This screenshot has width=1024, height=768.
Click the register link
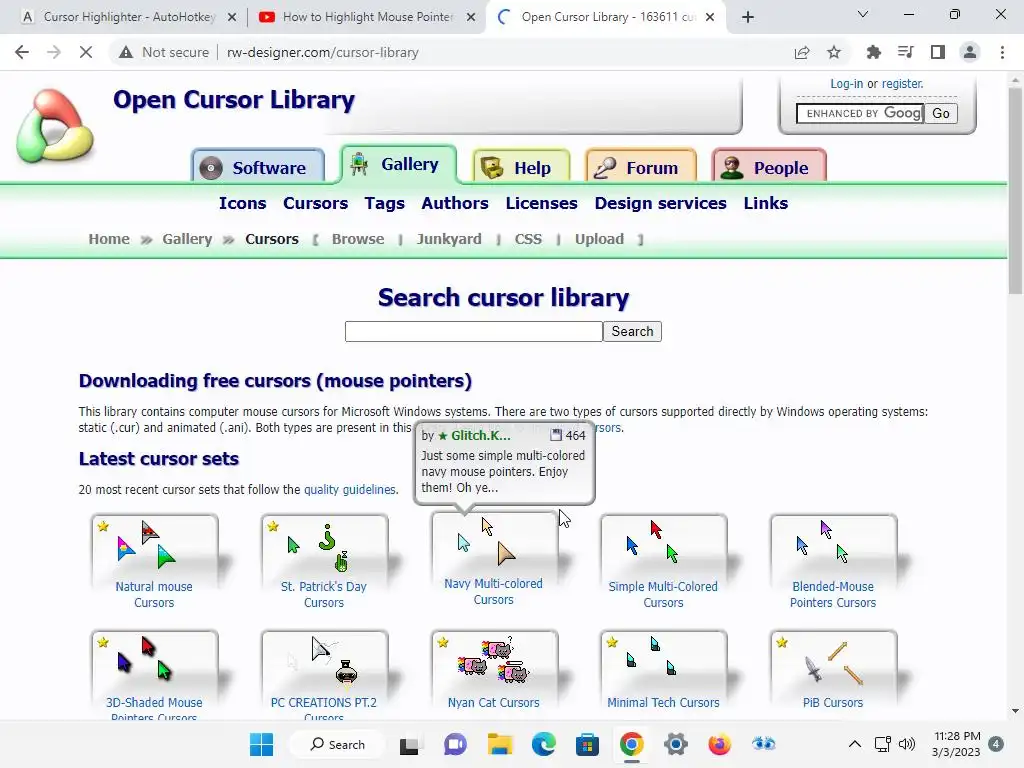pyautogui.click(x=903, y=84)
